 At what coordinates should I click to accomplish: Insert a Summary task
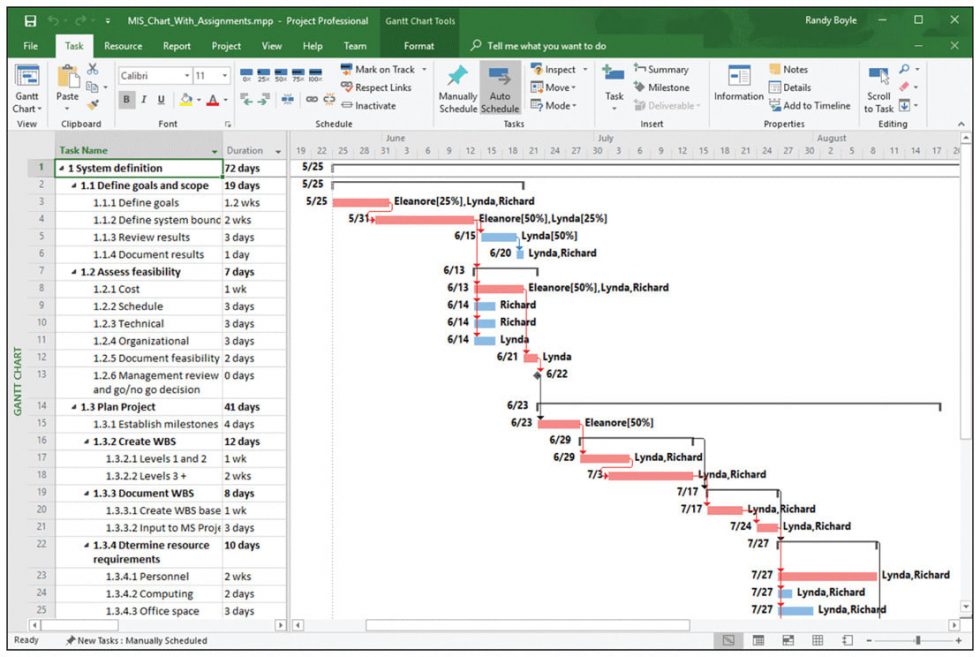point(661,69)
